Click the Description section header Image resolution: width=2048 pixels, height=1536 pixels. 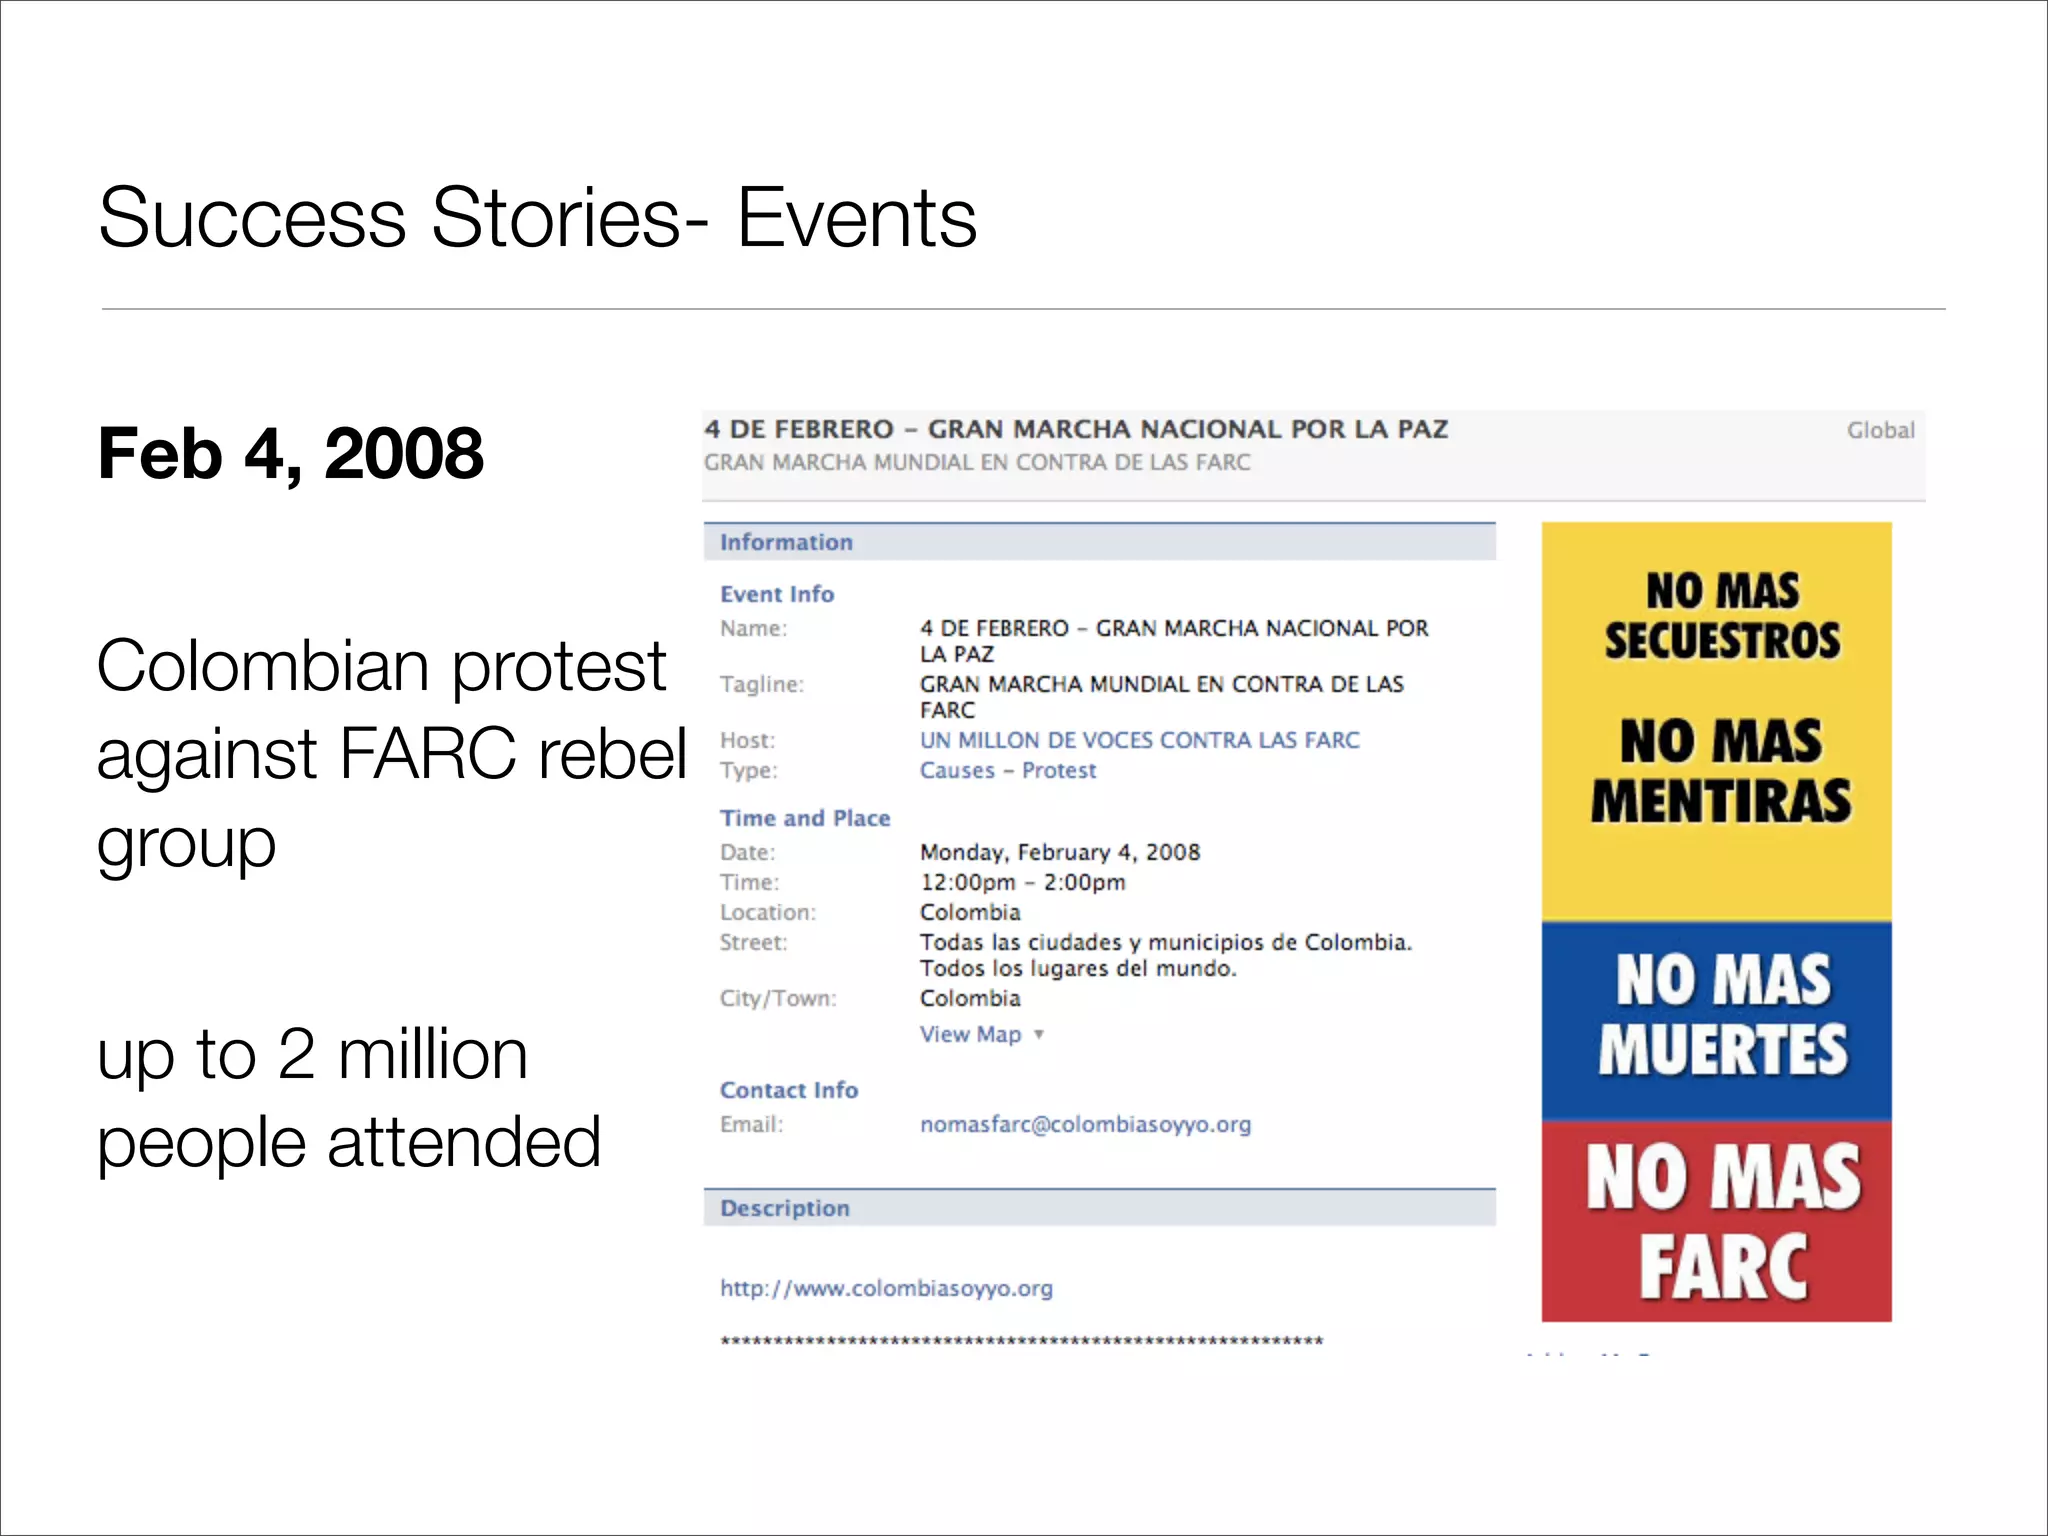click(x=785, y=1208)
